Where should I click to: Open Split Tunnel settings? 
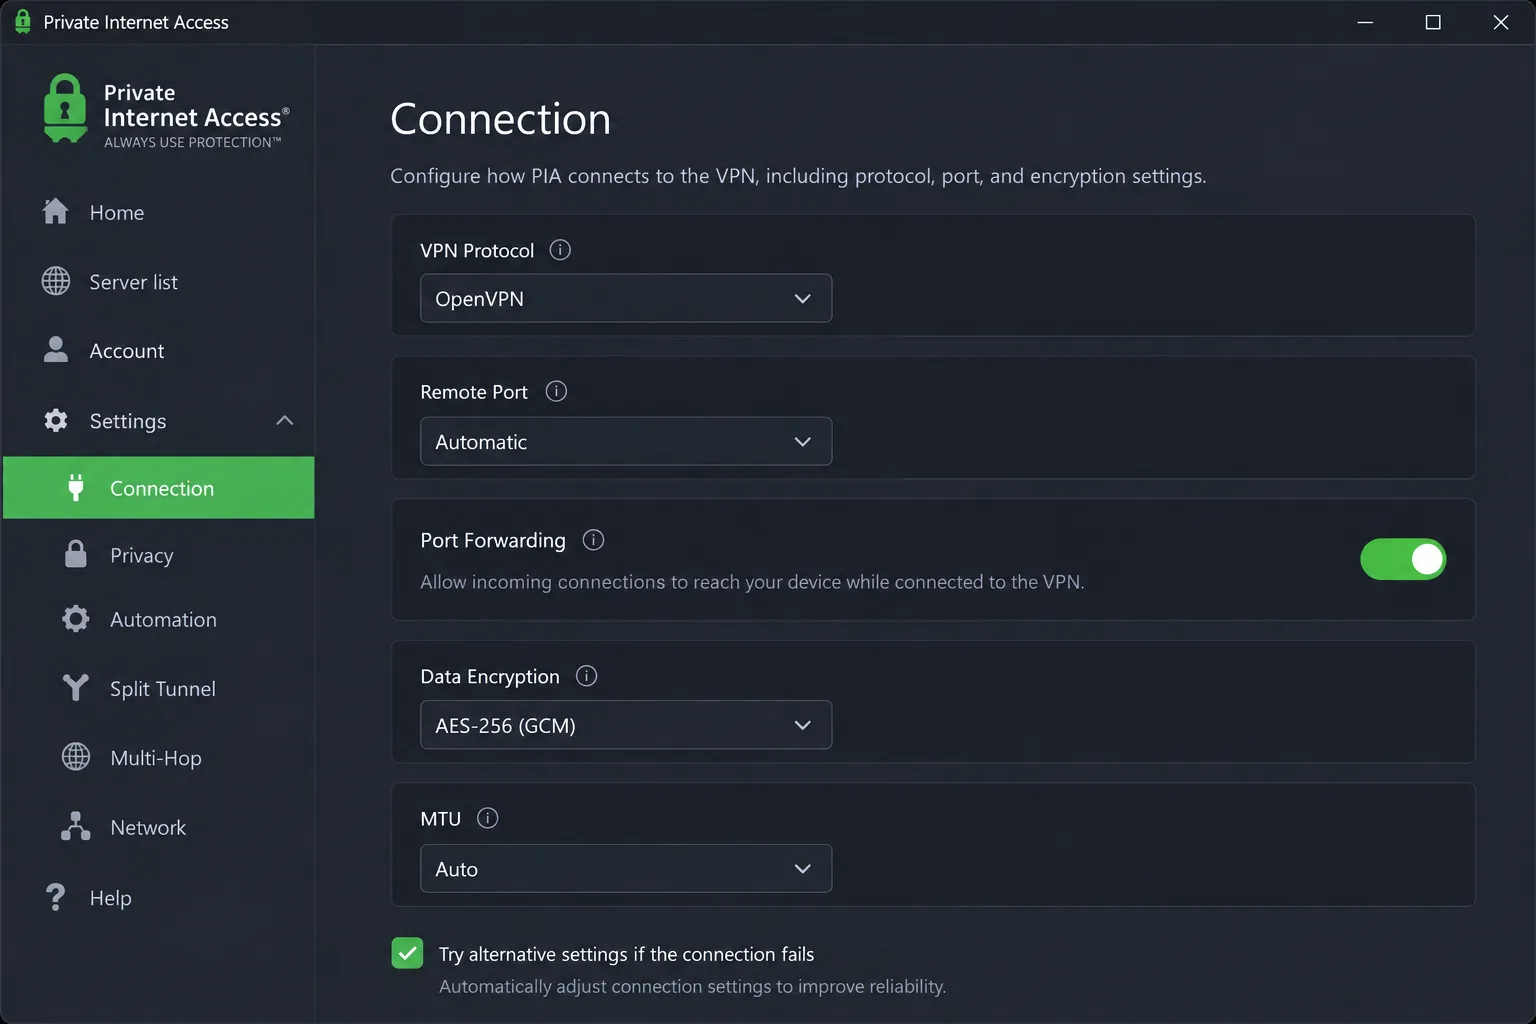(159, 688)
